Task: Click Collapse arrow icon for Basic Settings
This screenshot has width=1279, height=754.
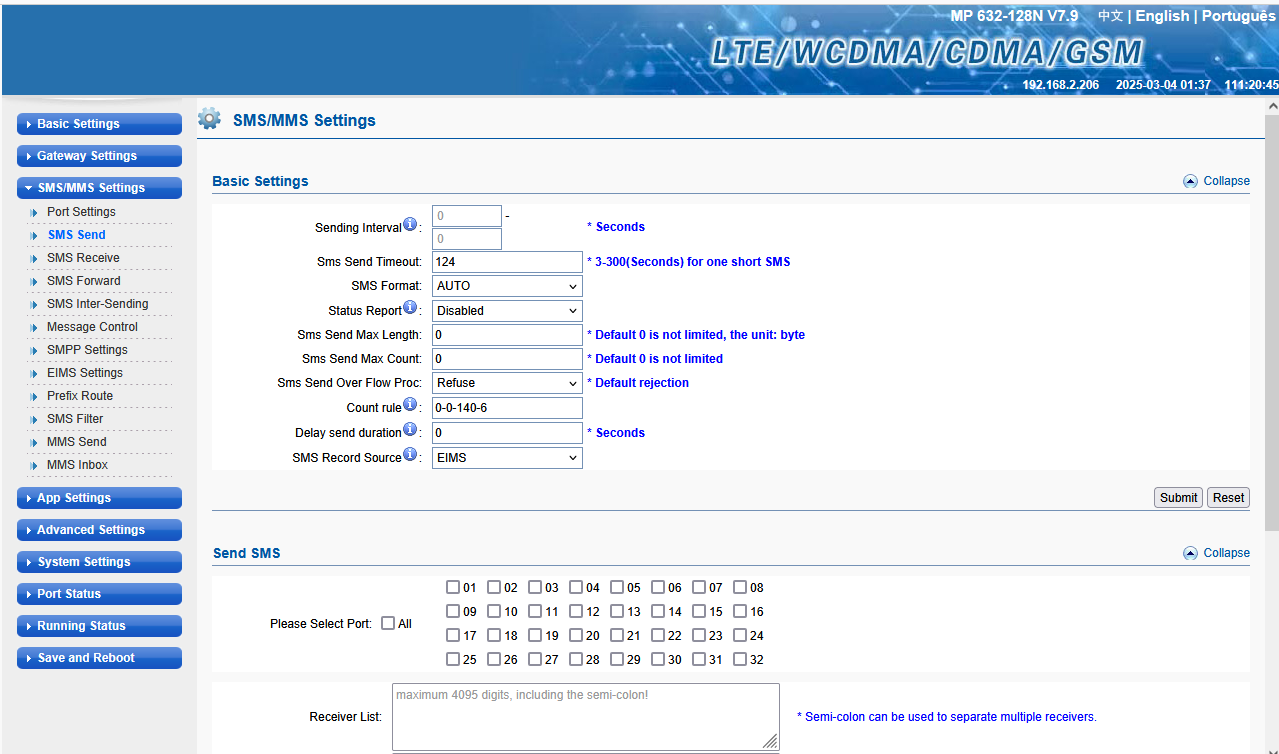Action: [x=1190, y=181]
